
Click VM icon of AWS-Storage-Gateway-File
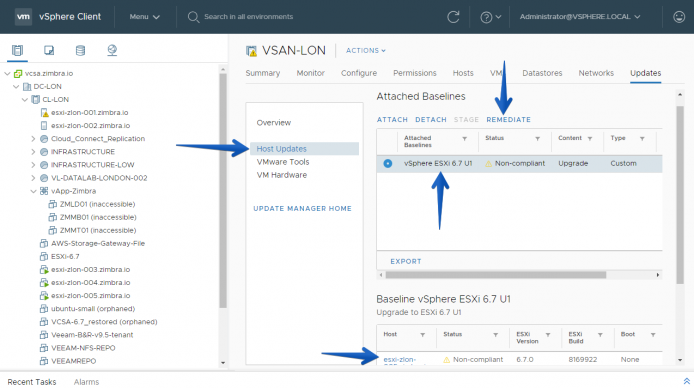[x=44, y=243]
